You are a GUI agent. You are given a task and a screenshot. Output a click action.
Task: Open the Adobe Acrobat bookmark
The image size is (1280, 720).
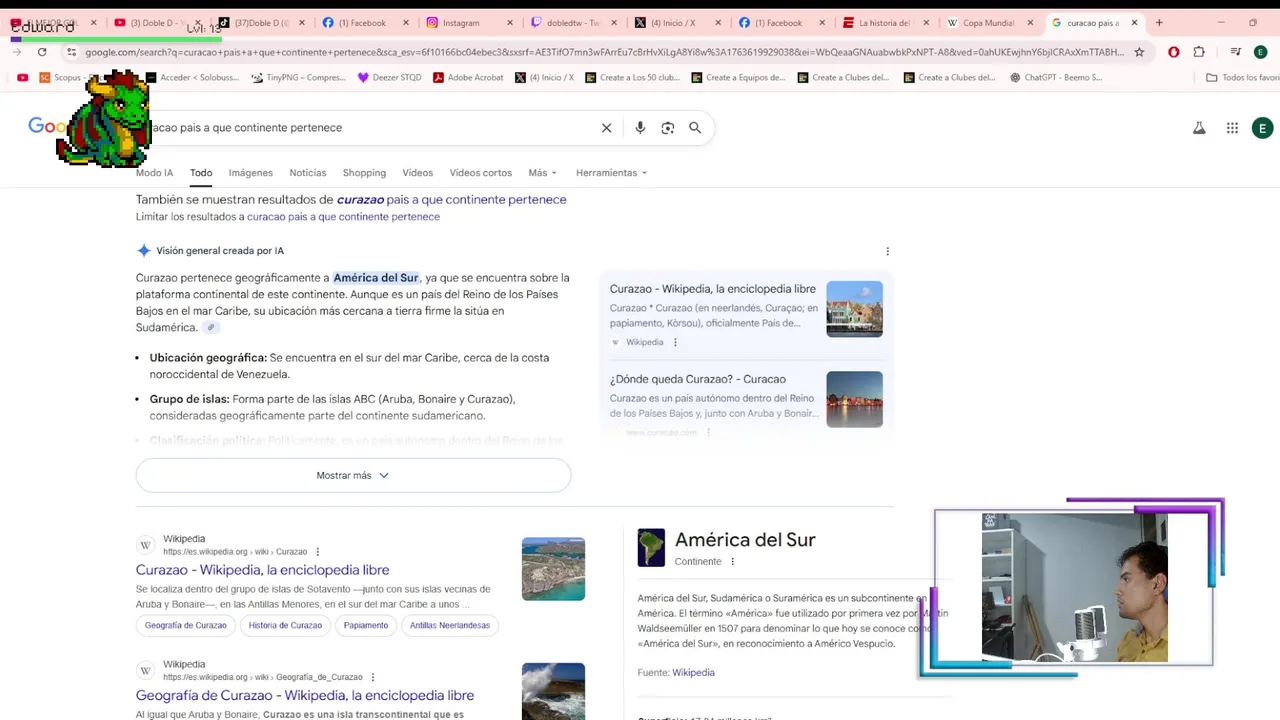(468, 77)
